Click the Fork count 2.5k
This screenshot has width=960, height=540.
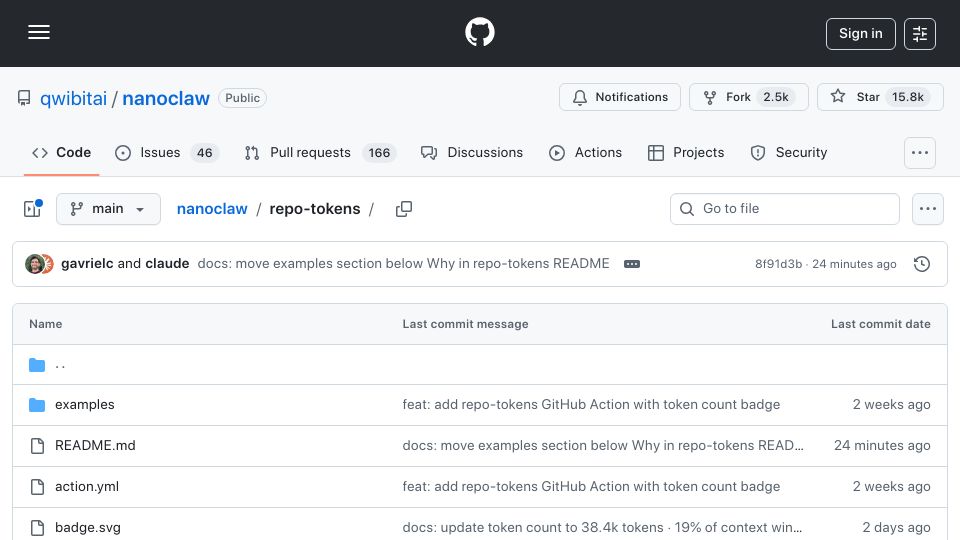click(x=776, y=97)
